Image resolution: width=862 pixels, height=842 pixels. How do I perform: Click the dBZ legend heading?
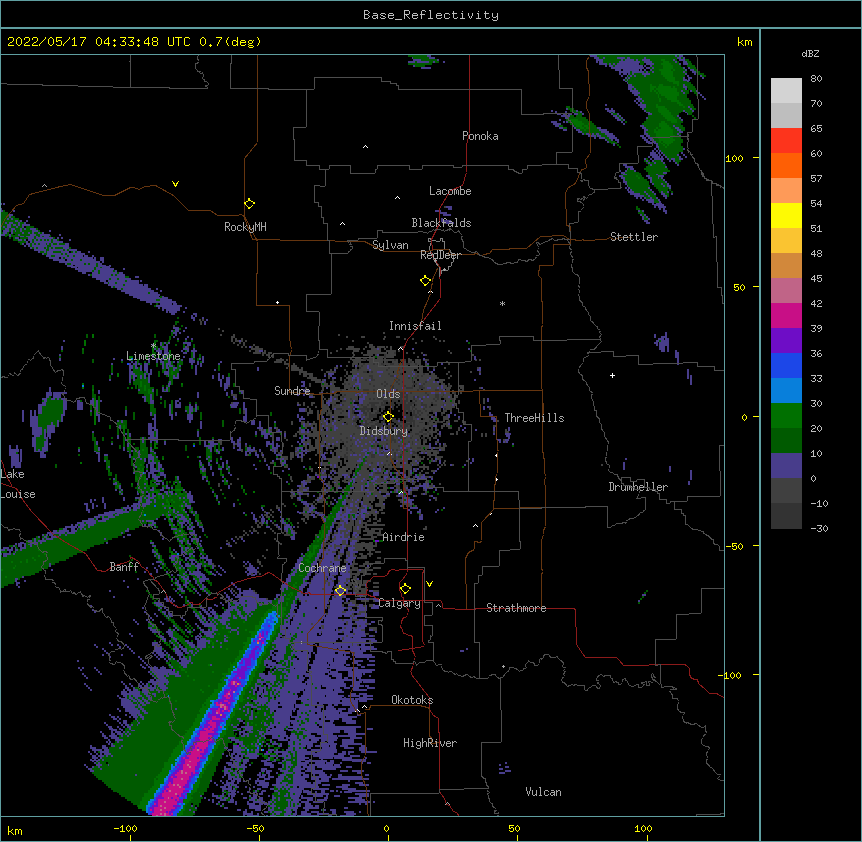[810, 54]
